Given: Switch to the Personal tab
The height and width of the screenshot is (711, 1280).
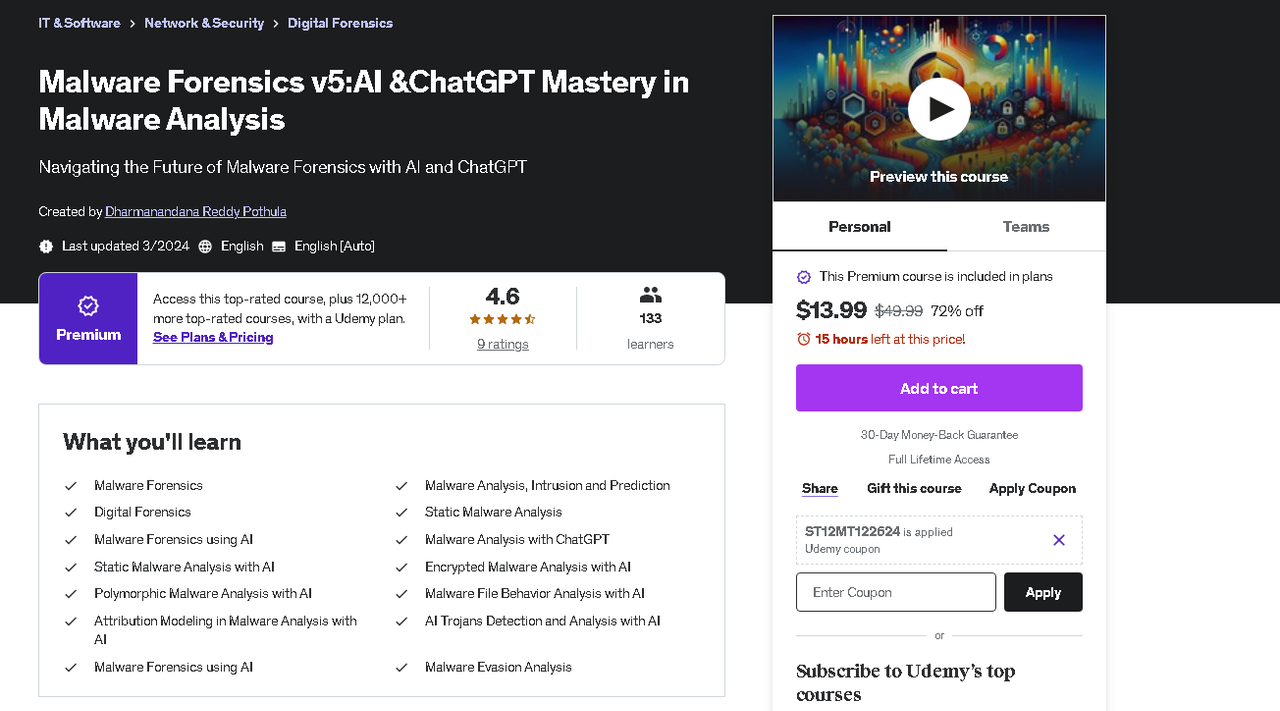Looking at the screenshot, I should click(x=860, y=227).
